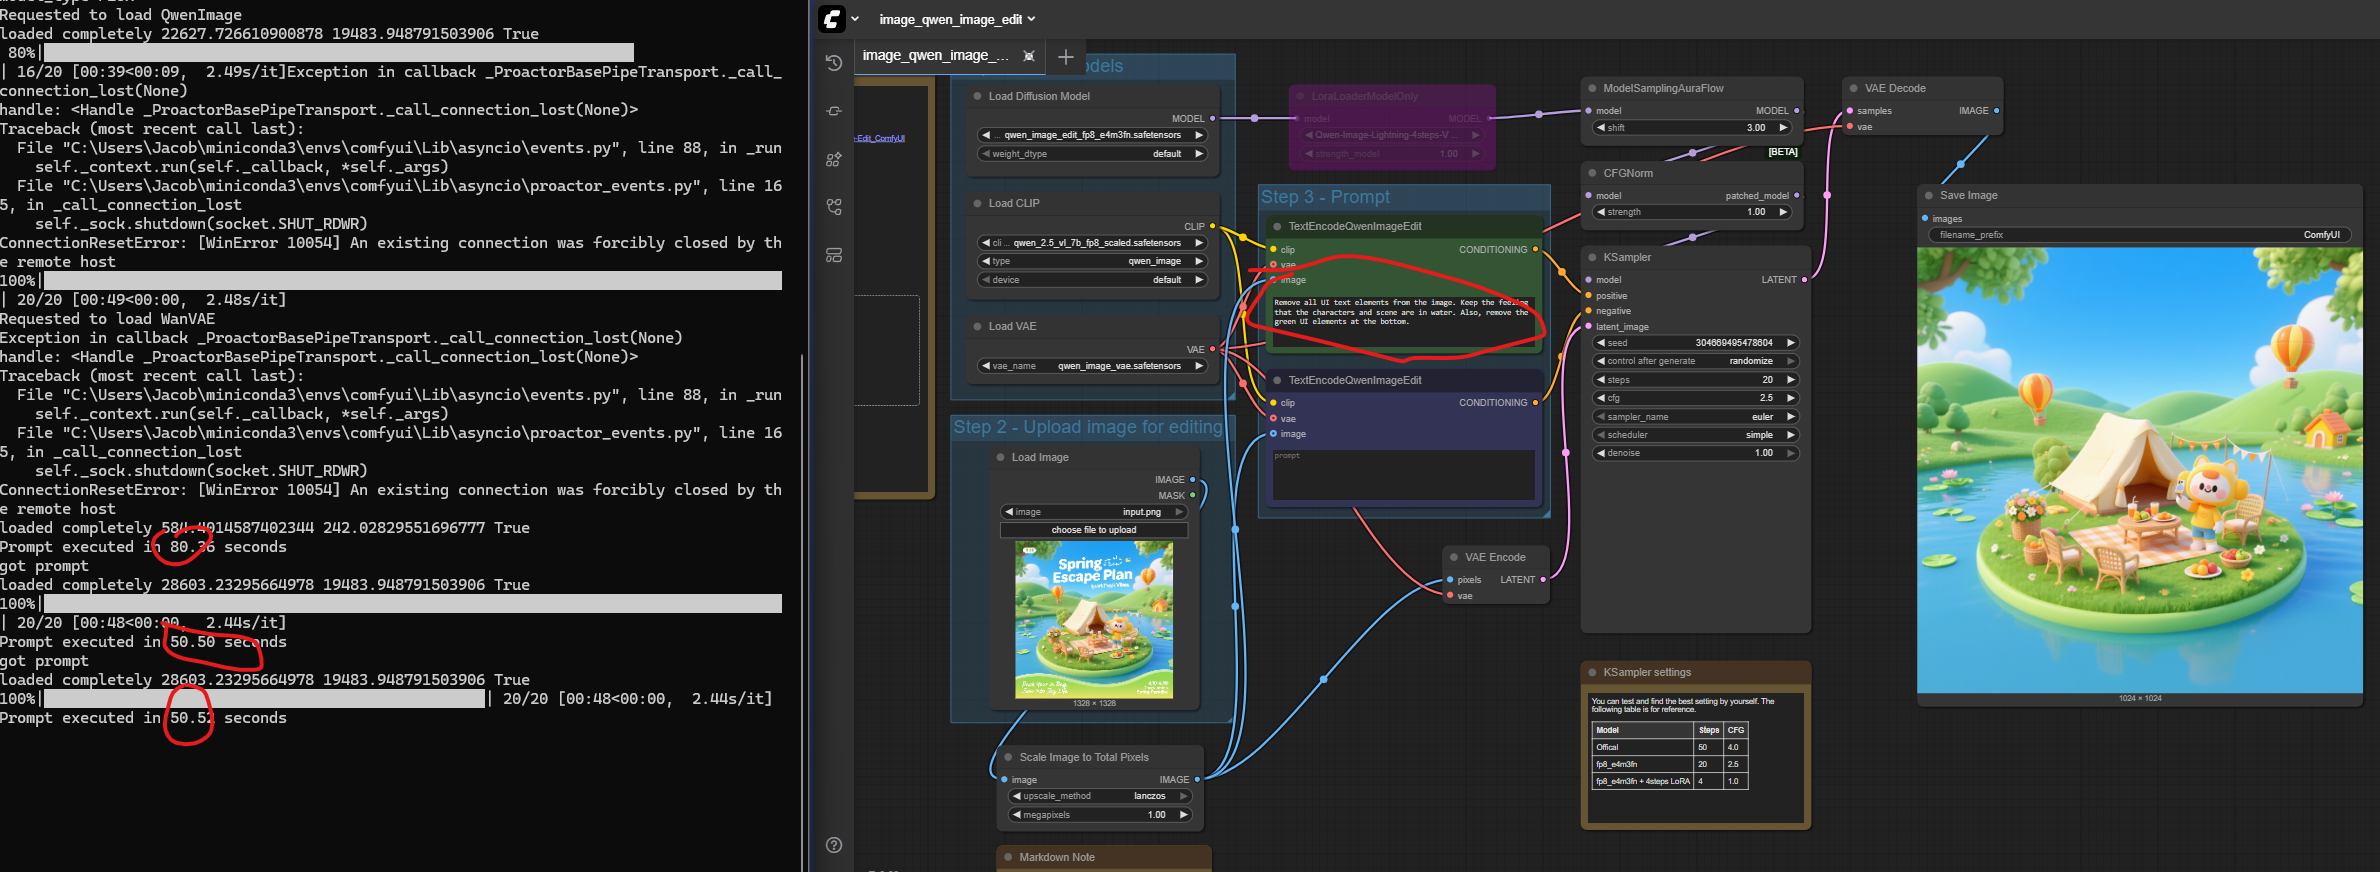Collapse the Load Diffusion Model node
This screenshot has height=872, width=2380.
[x=978, y=96]
